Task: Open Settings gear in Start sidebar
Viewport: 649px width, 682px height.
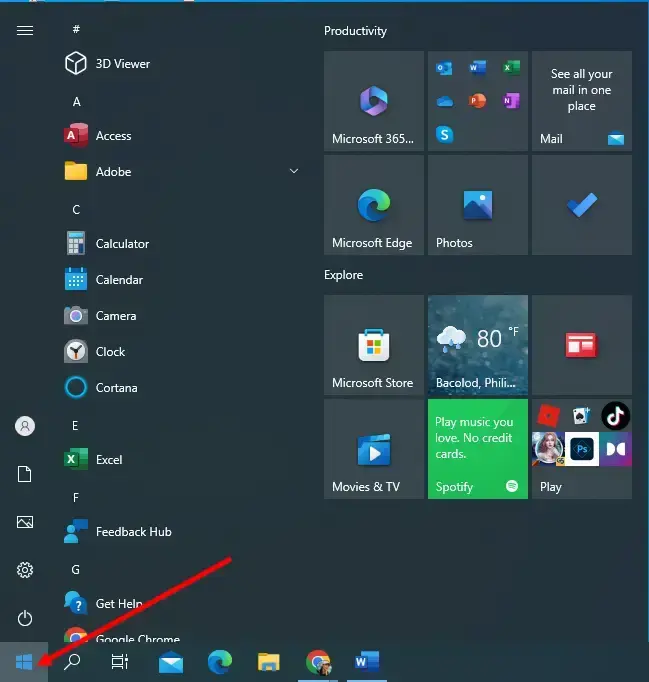Action: (25, 570)
